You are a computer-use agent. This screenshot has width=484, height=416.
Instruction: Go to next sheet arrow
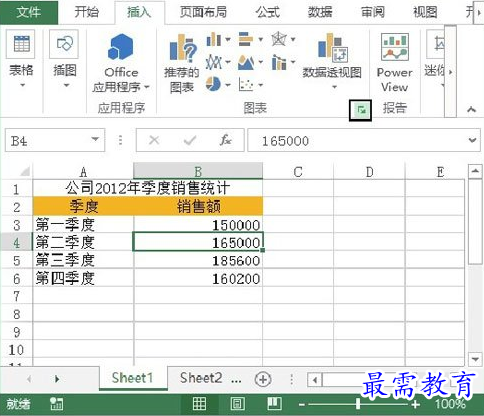(57, 379)
